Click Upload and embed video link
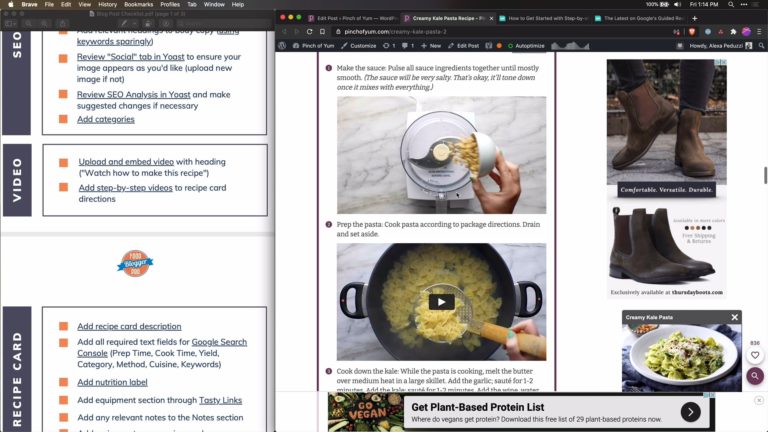The height and width of the screenshot is (432, 768). click(126, 162)
